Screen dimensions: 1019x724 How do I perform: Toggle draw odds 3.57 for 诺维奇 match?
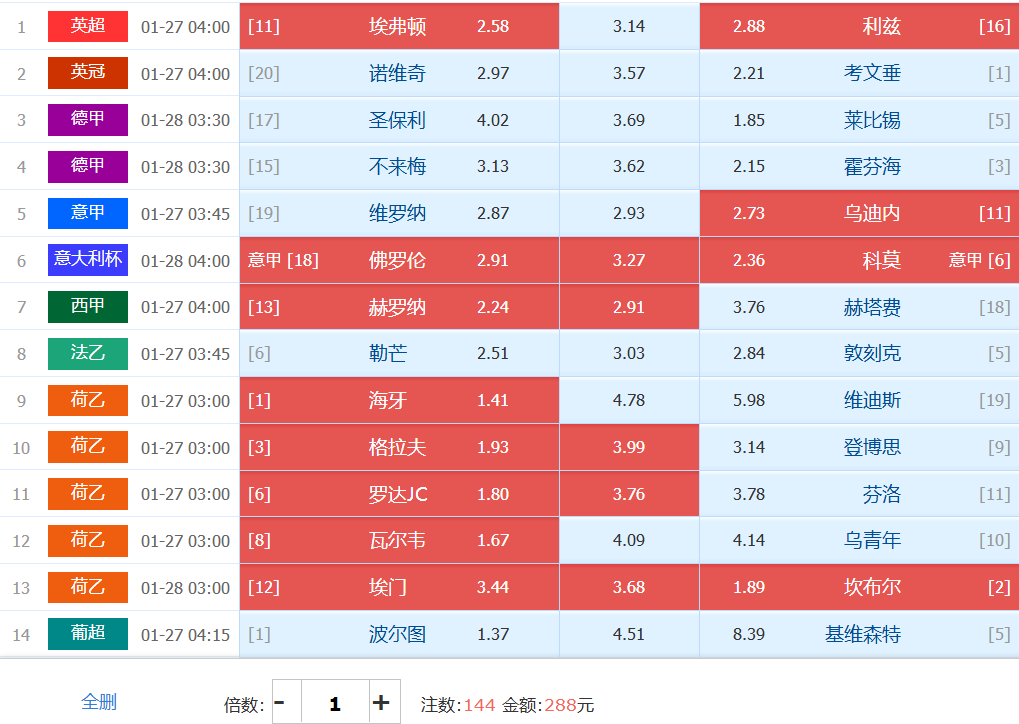tap(629, 73)
